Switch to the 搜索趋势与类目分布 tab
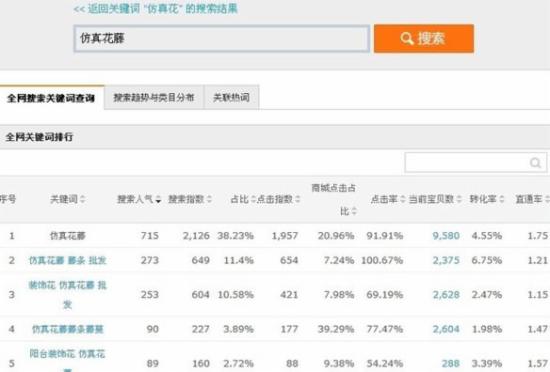The height and width of the screenshot is (372, 550). tap(154, 97)
